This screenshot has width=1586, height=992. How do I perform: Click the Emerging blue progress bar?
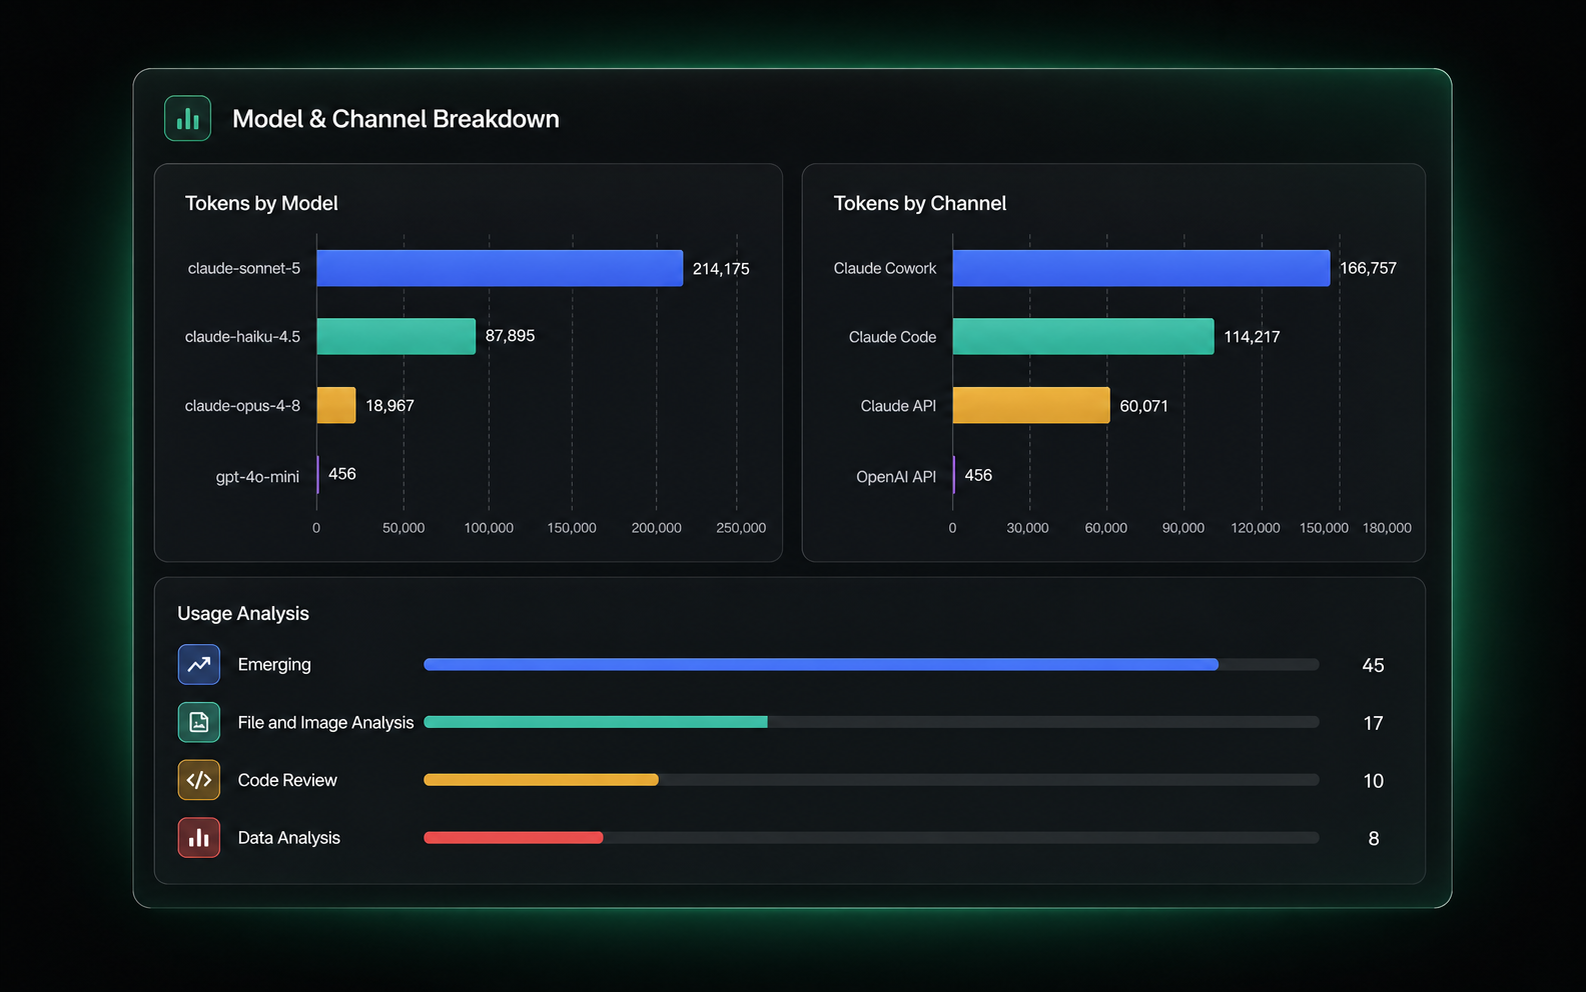[x=821, y=664]
